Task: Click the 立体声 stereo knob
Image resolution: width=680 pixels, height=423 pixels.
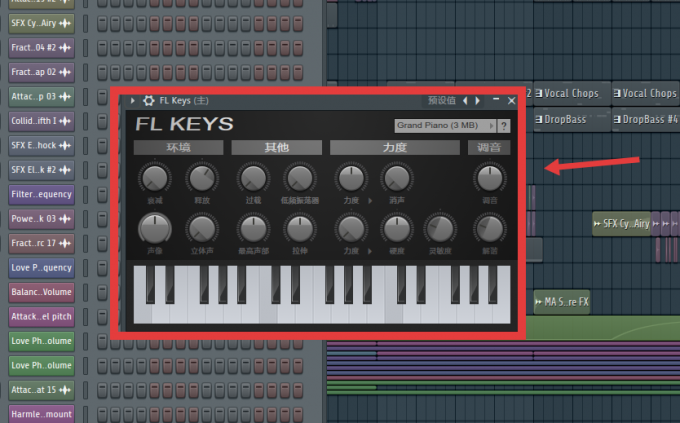Action: pyautogui.click(x=202, y=229)
